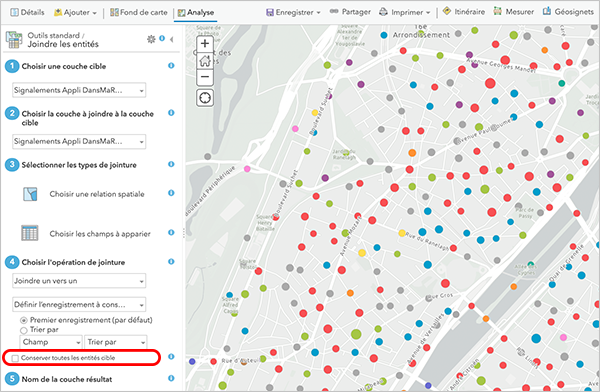Select Premier enregistrement radio button
The height and width of the screenshot is (392, 600).
24,320
